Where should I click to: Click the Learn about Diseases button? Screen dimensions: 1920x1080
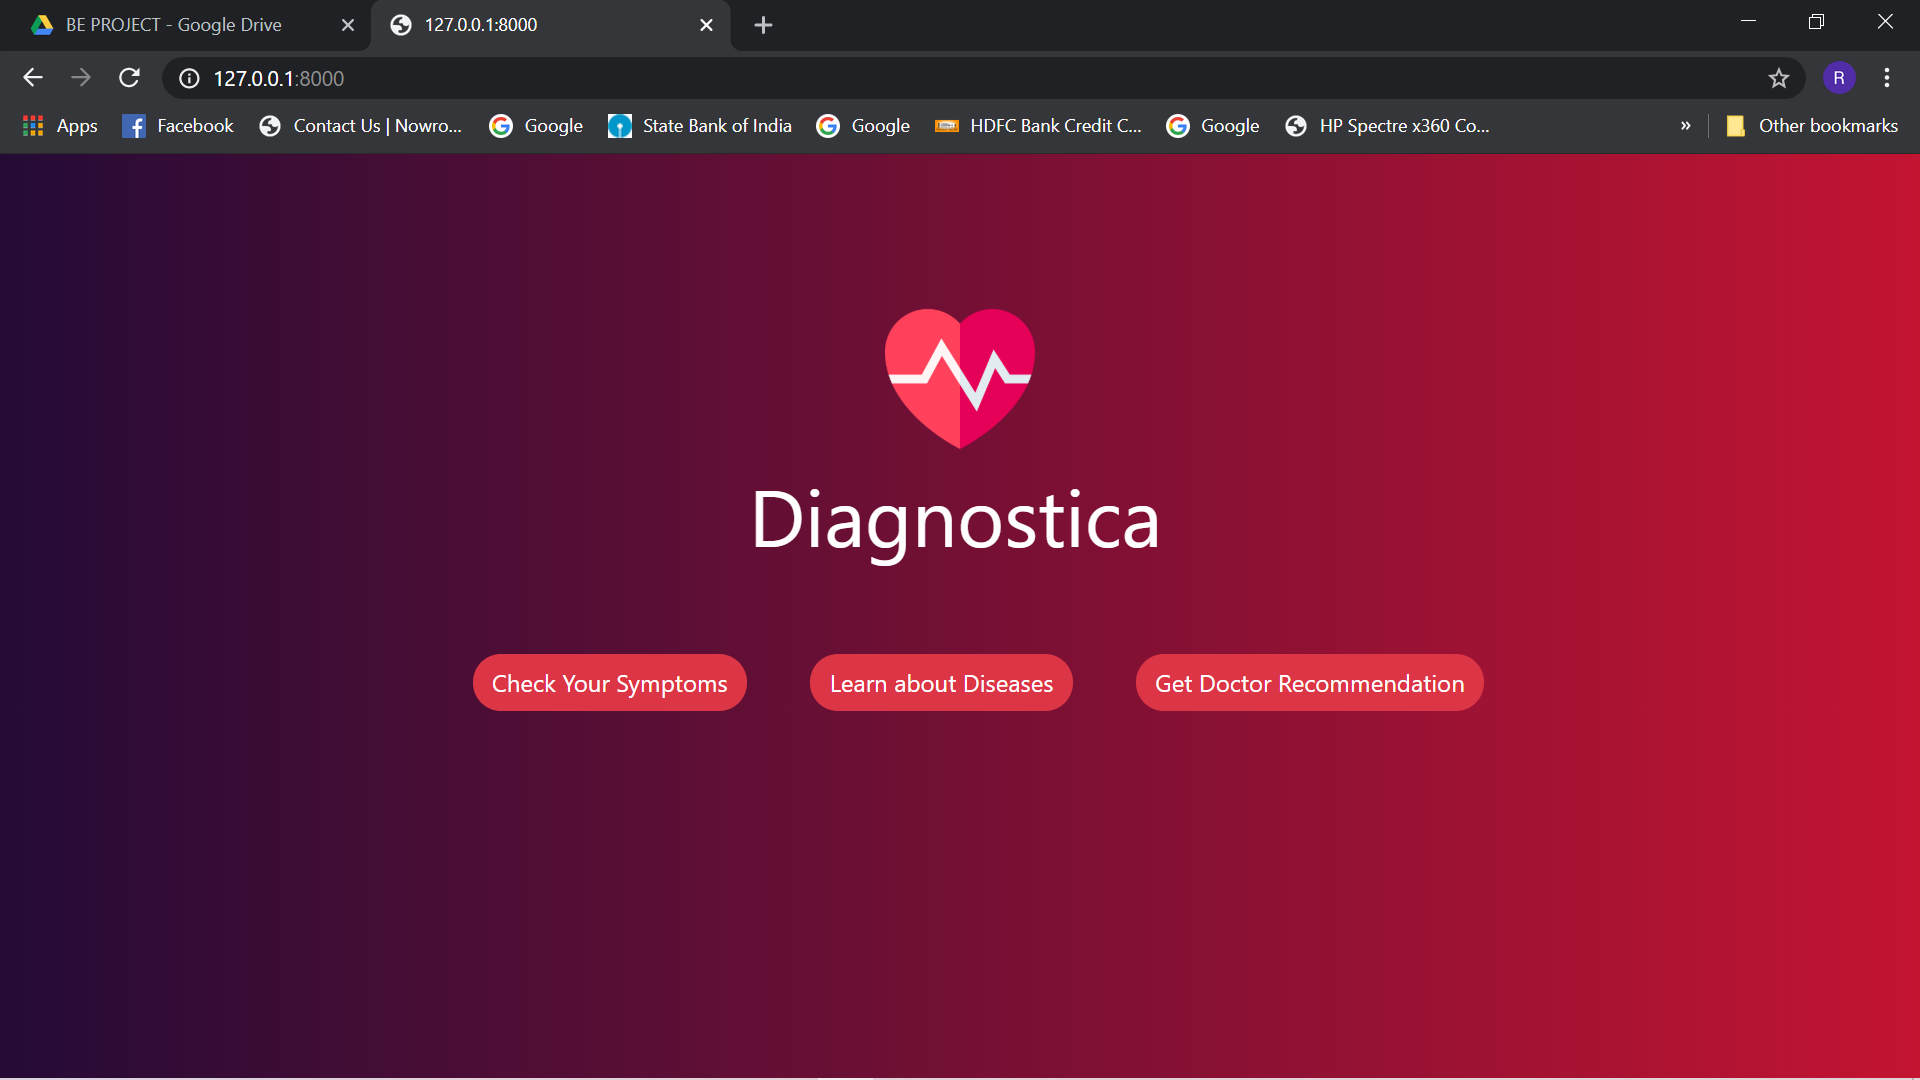point(941,683)
